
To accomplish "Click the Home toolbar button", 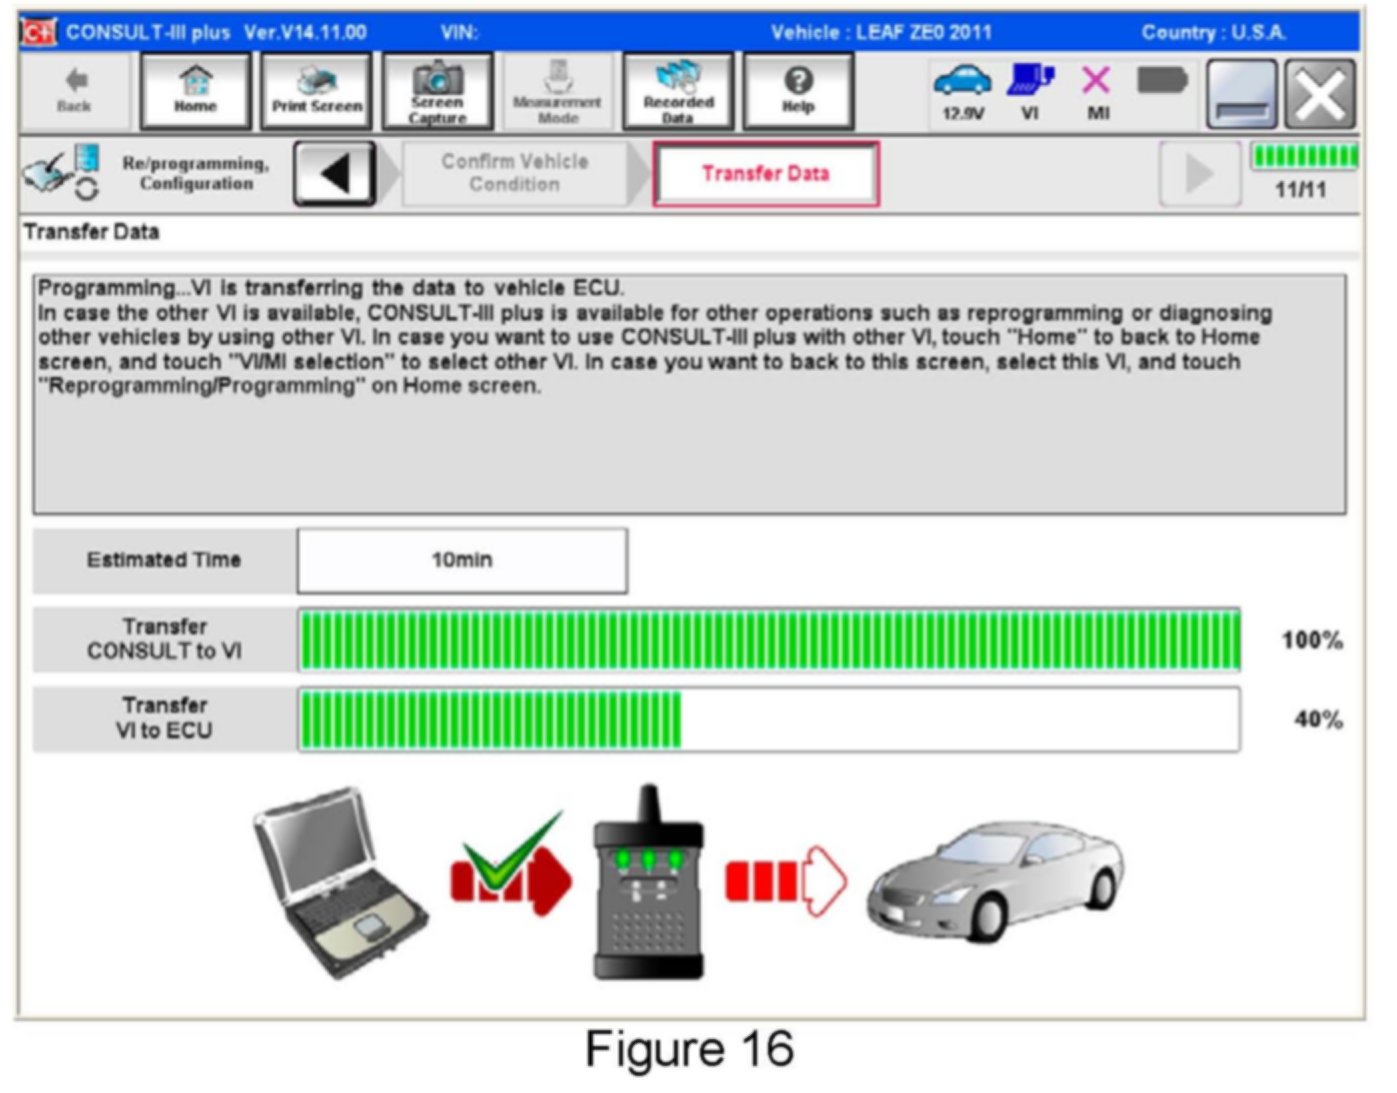I will (x=195, y=92).
